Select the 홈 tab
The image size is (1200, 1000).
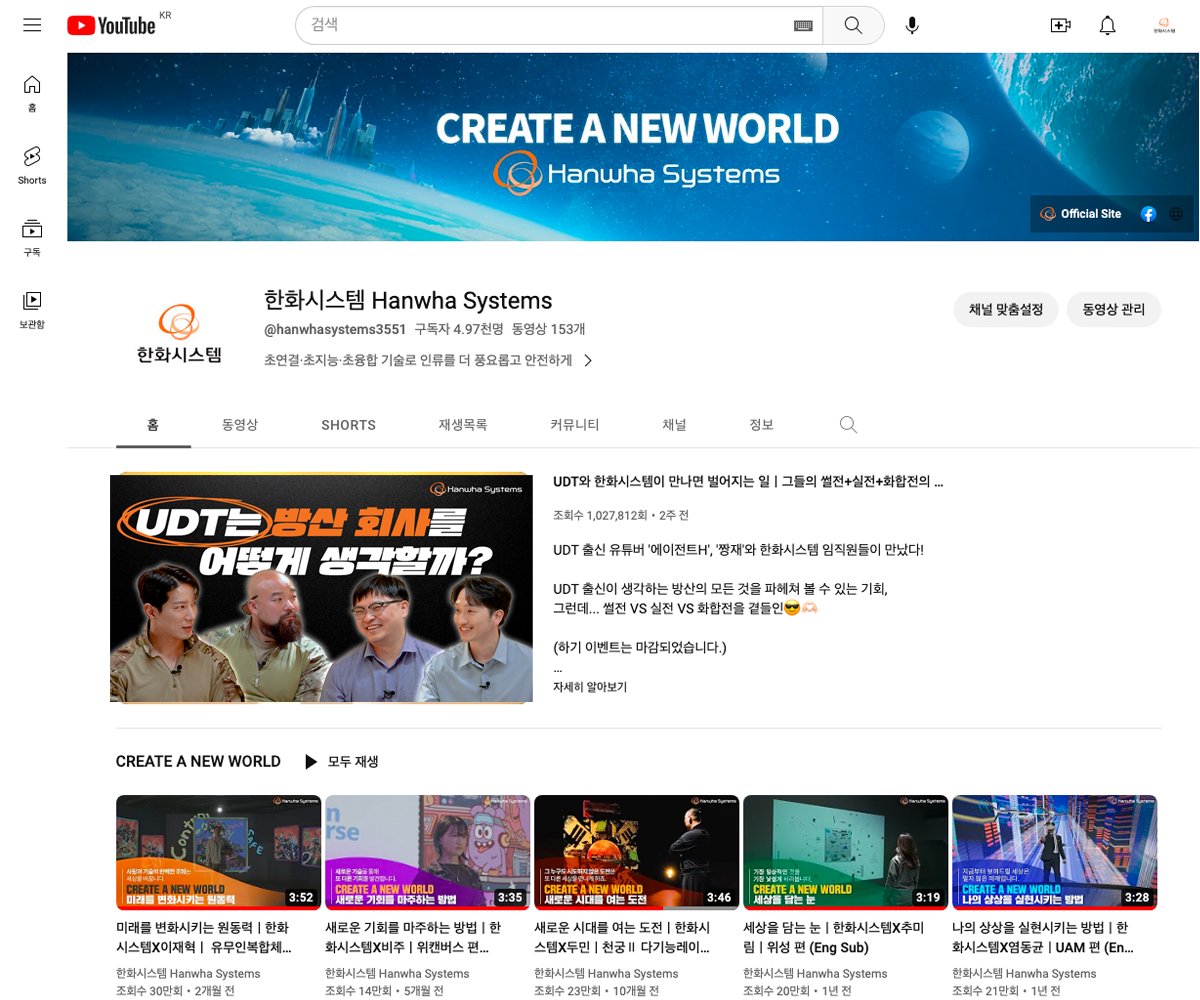click(153, 425)
